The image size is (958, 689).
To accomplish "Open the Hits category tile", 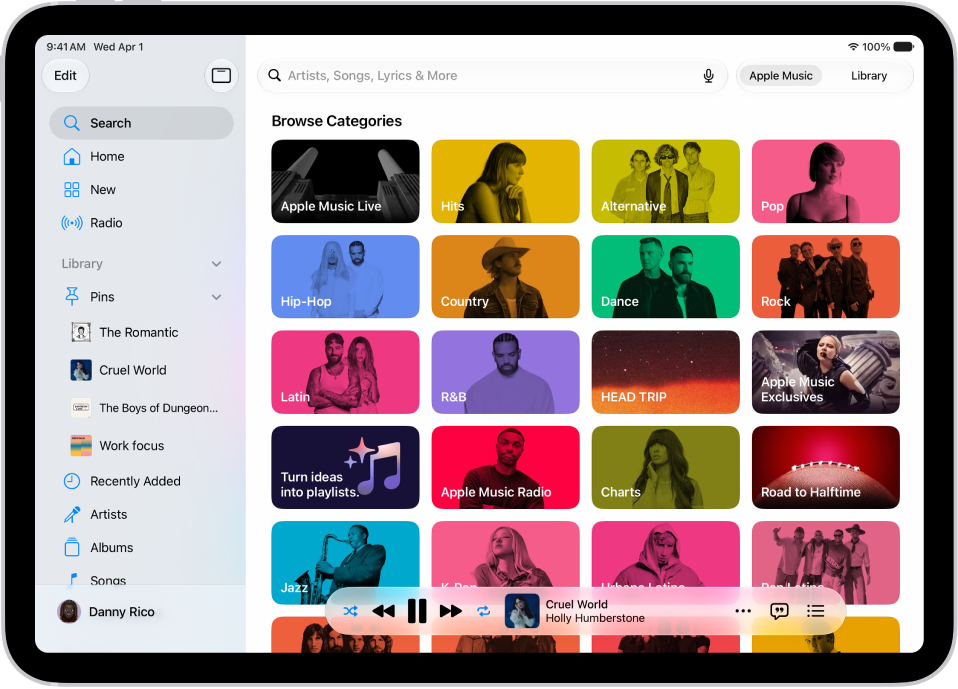I will point(505,181).
